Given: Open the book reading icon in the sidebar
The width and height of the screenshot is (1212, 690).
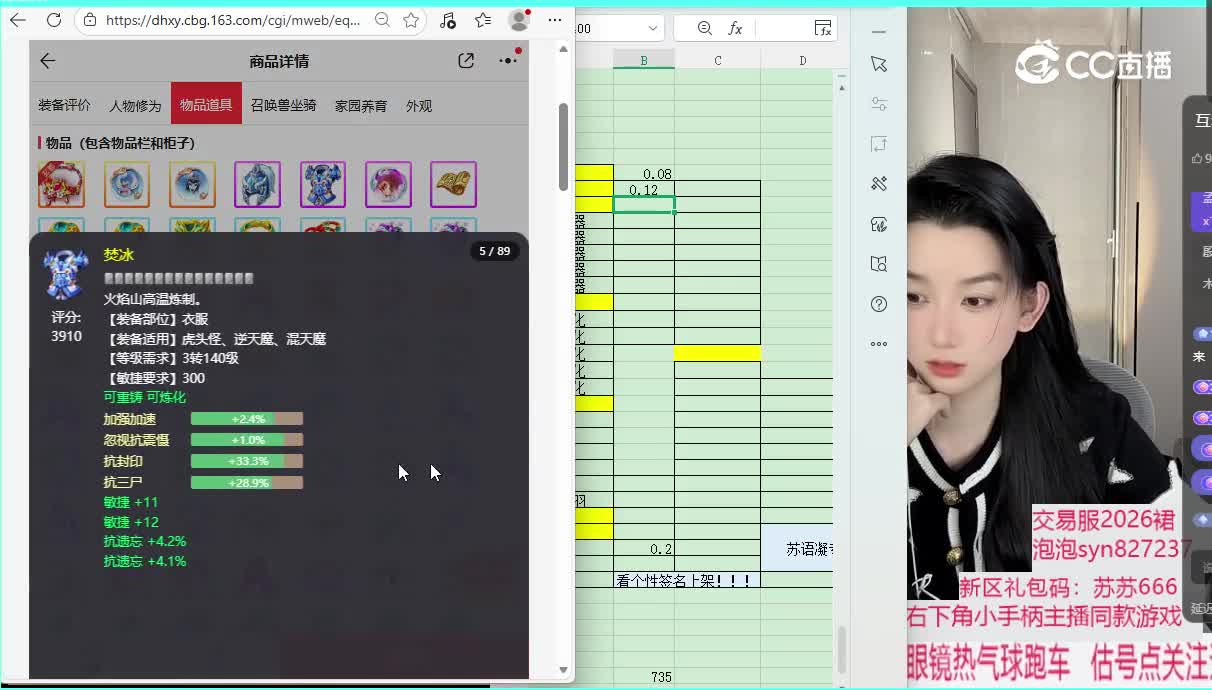Looking at the screenshot, I should (879, 264).
